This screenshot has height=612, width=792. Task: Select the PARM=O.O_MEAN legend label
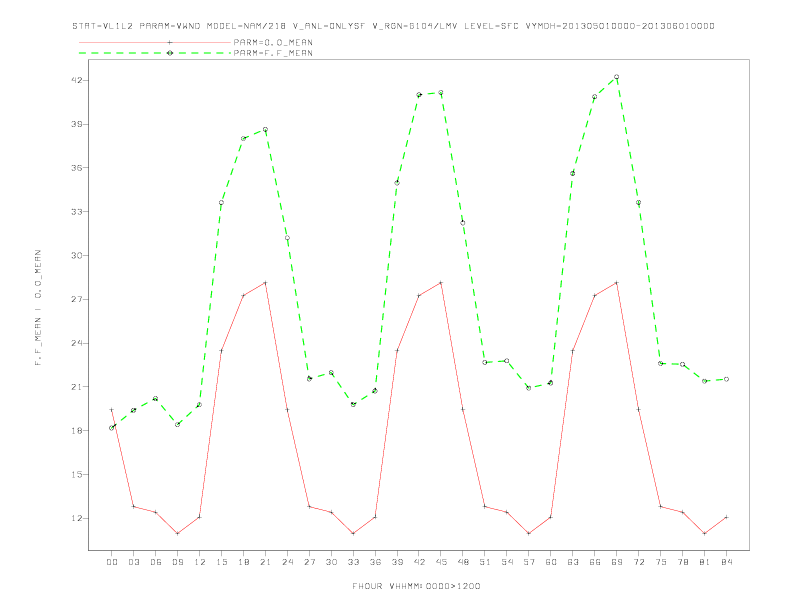[273, 42]
